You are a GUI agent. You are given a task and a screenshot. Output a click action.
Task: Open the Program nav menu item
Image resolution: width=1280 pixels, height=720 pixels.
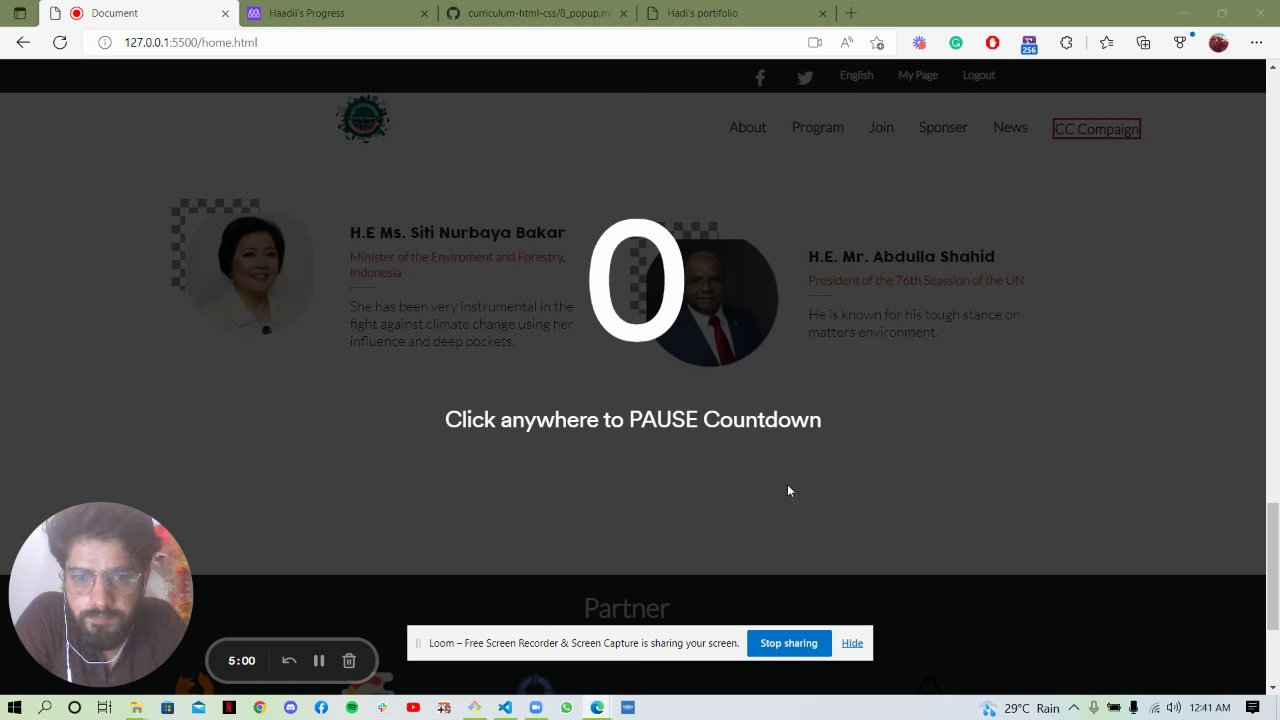817,127
